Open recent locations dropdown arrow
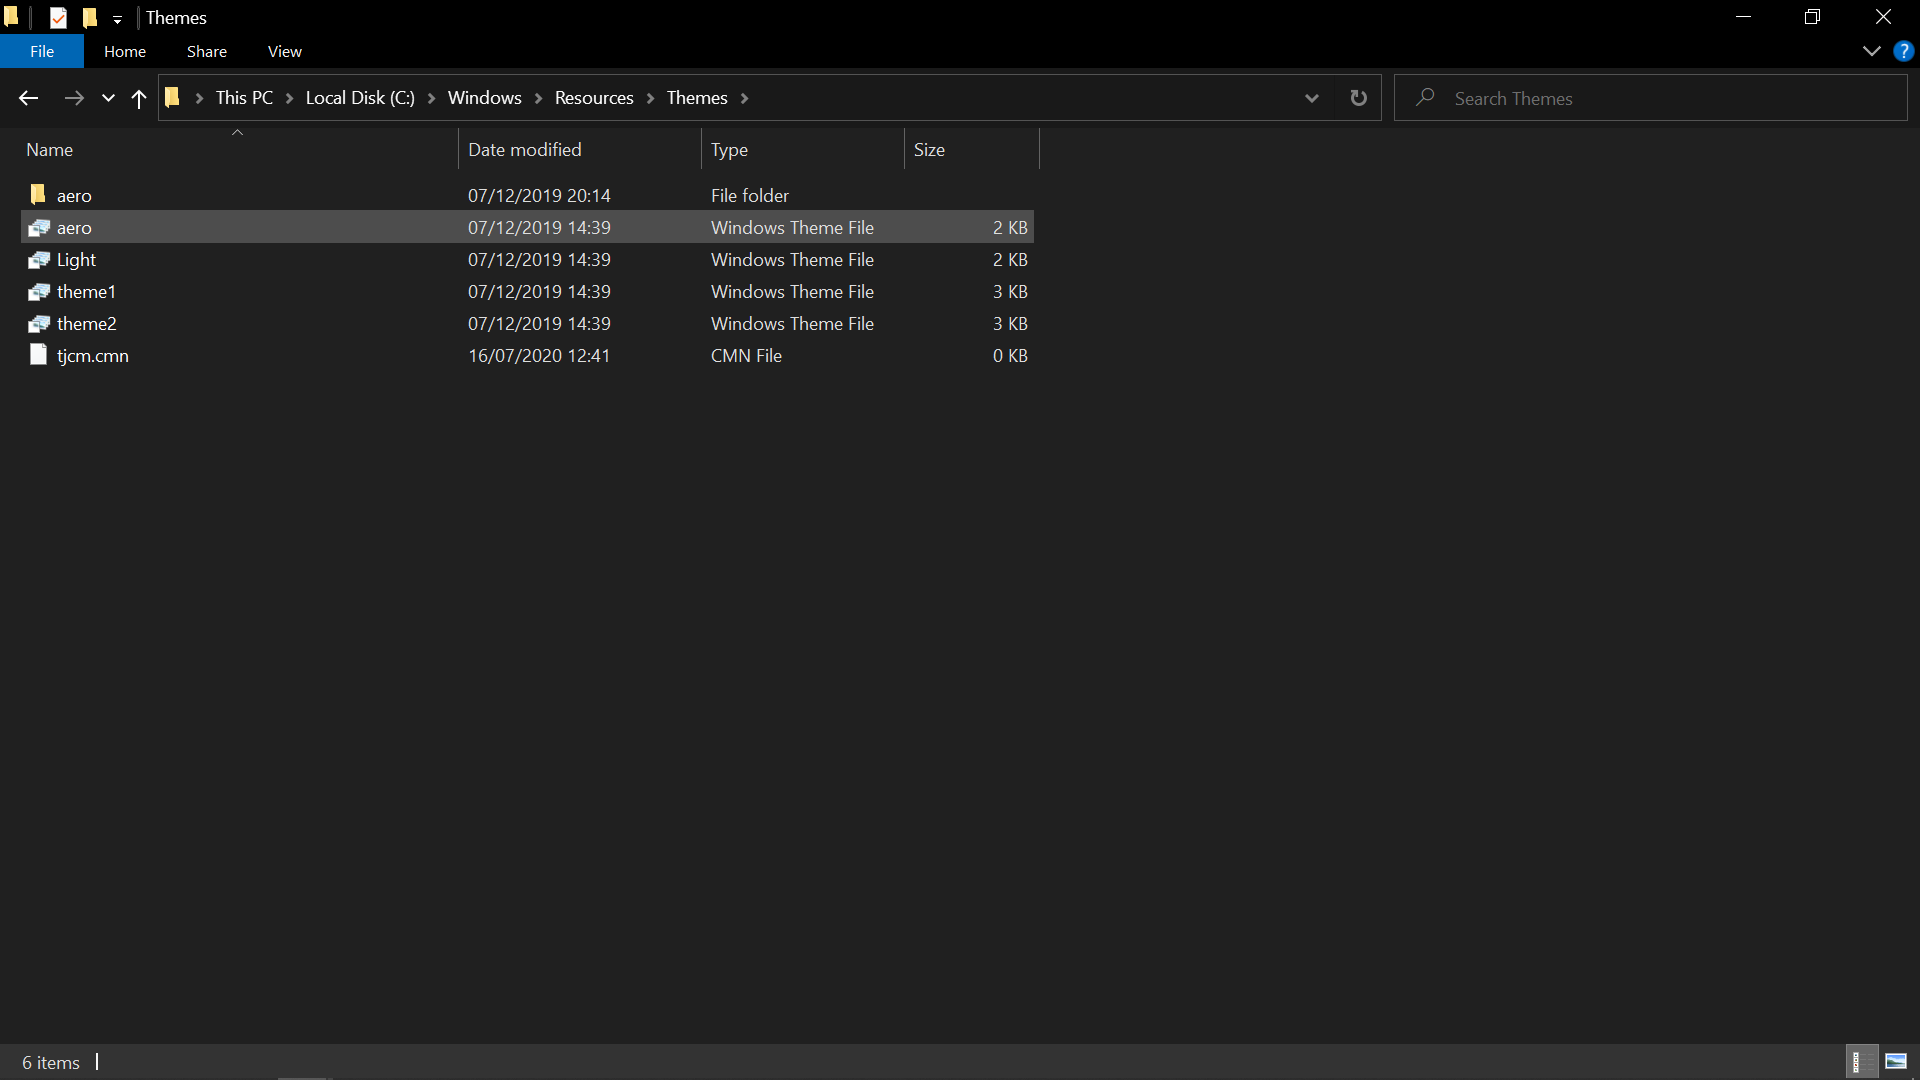The width and height of the screenshot is (1920, 1080). (x=108, y=98)
